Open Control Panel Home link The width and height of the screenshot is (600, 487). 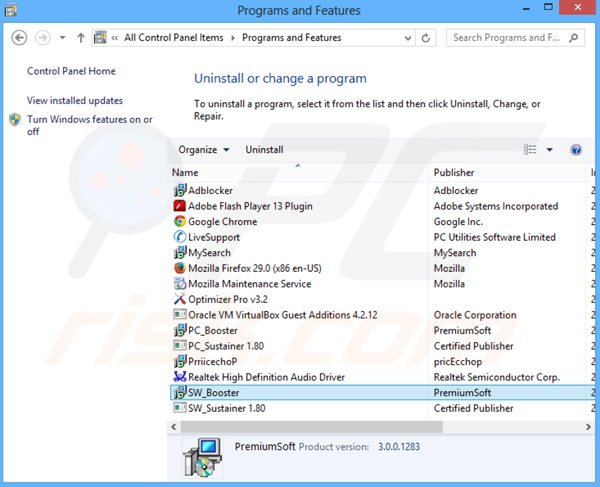pyautogui.click(x=71, y=71)
